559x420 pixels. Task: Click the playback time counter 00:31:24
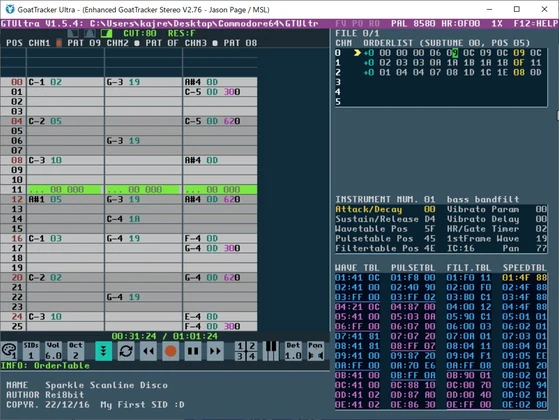pyautogui.click(x=134, y=336)
